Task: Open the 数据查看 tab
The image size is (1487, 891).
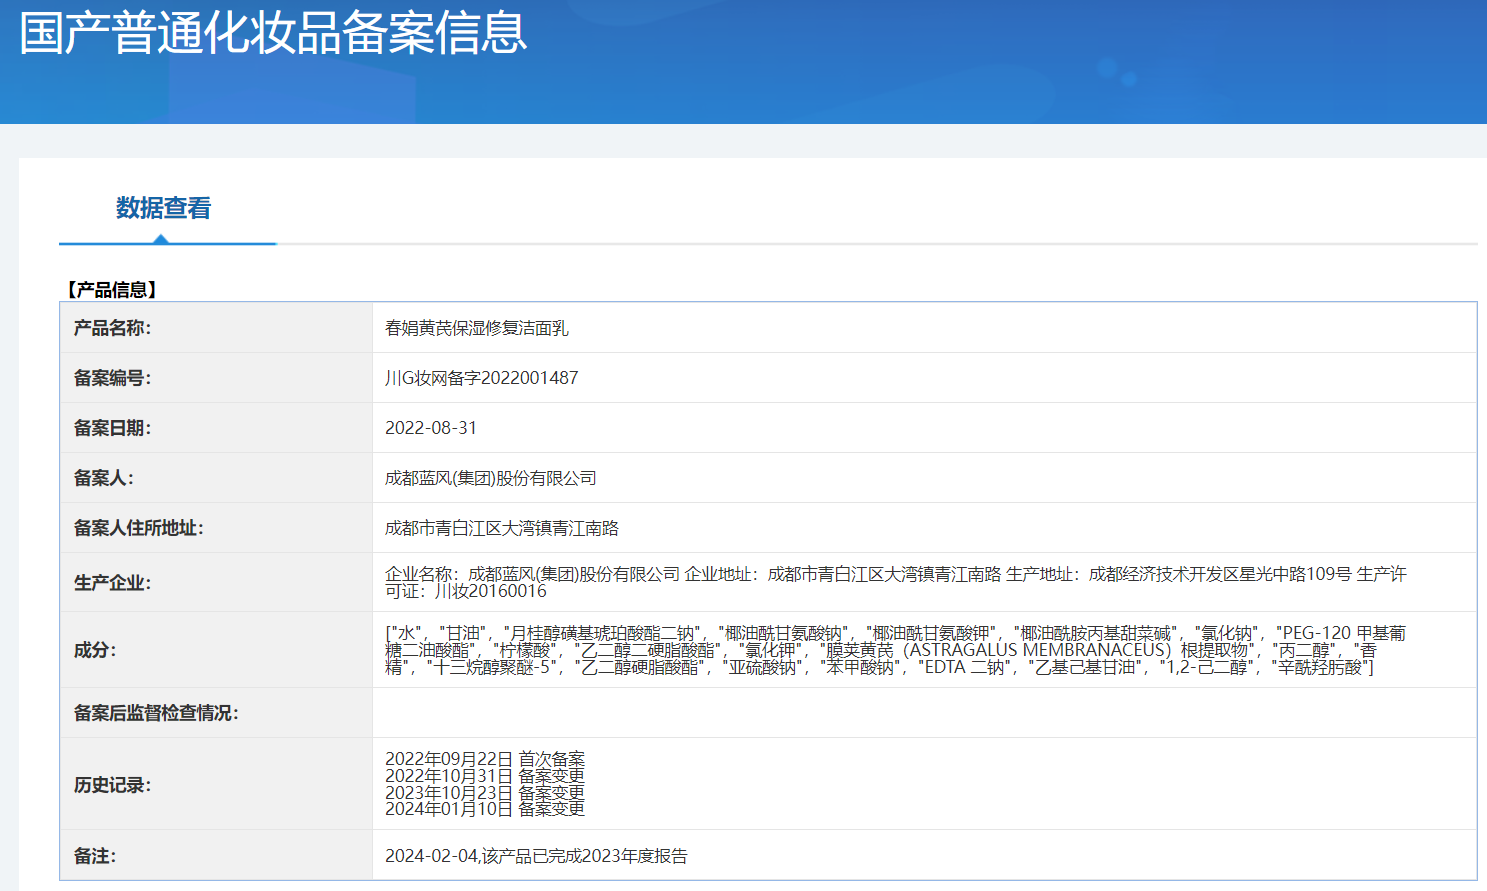Action: [164, 208]
